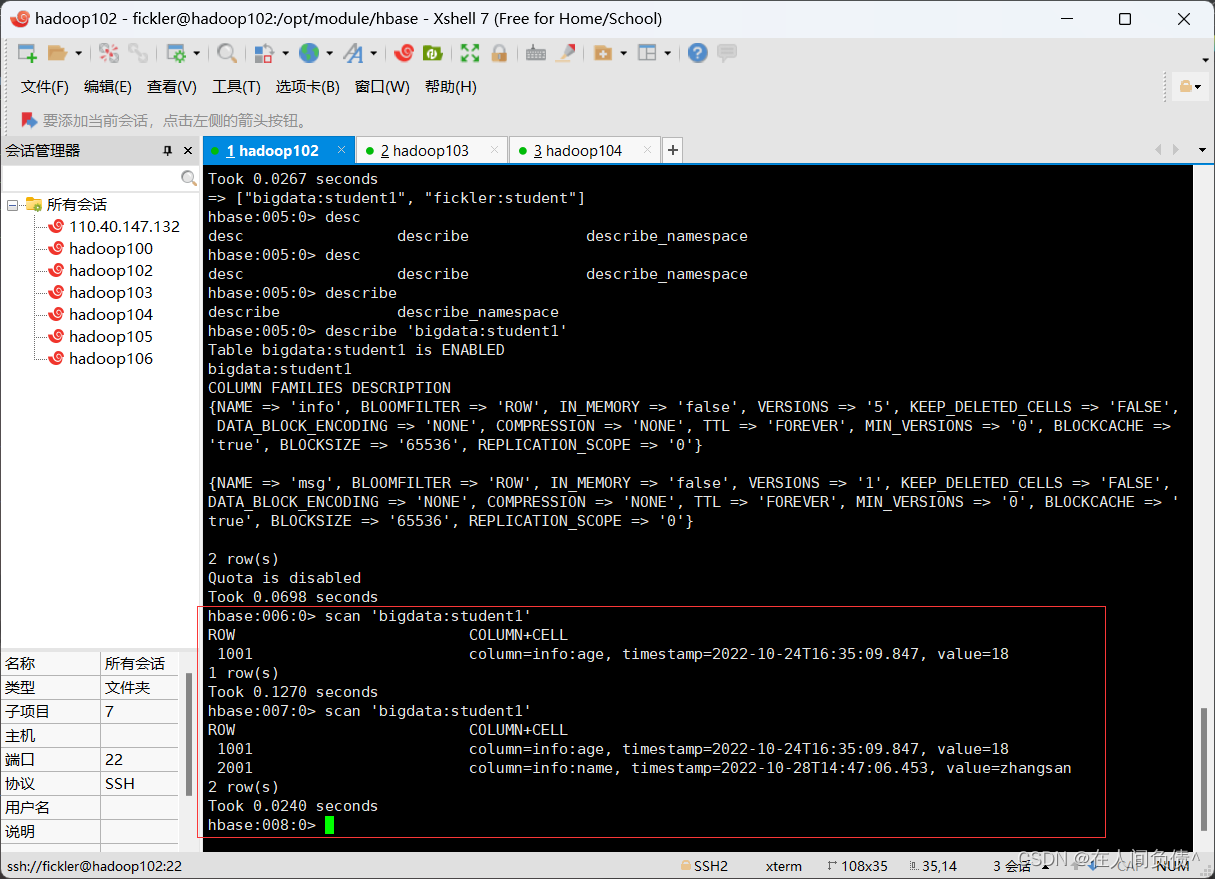The image size is (1215, 879).
Task: Click the Reconnect chain-link icon
Action: pos(138,53)
